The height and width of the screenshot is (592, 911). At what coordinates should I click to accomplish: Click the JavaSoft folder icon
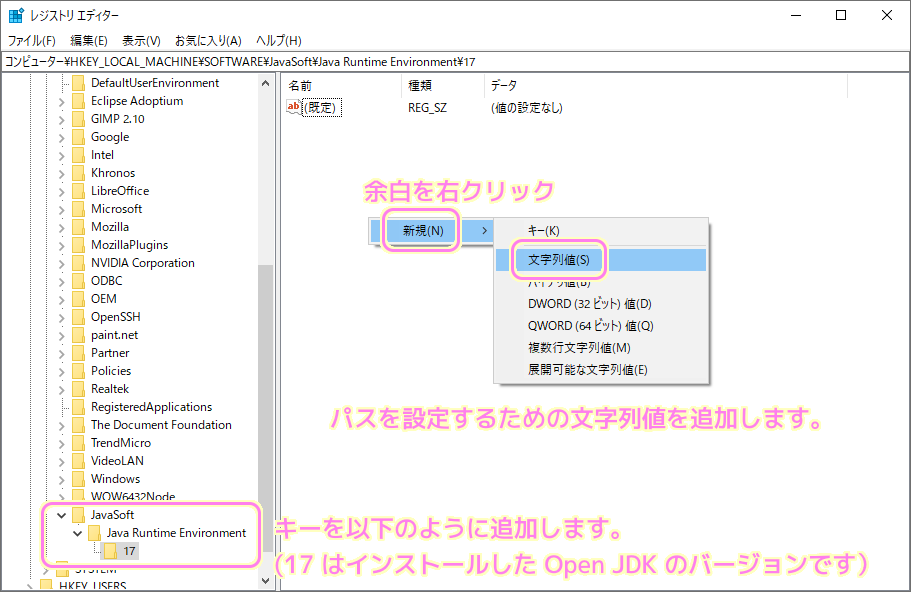tap(79, 517)
